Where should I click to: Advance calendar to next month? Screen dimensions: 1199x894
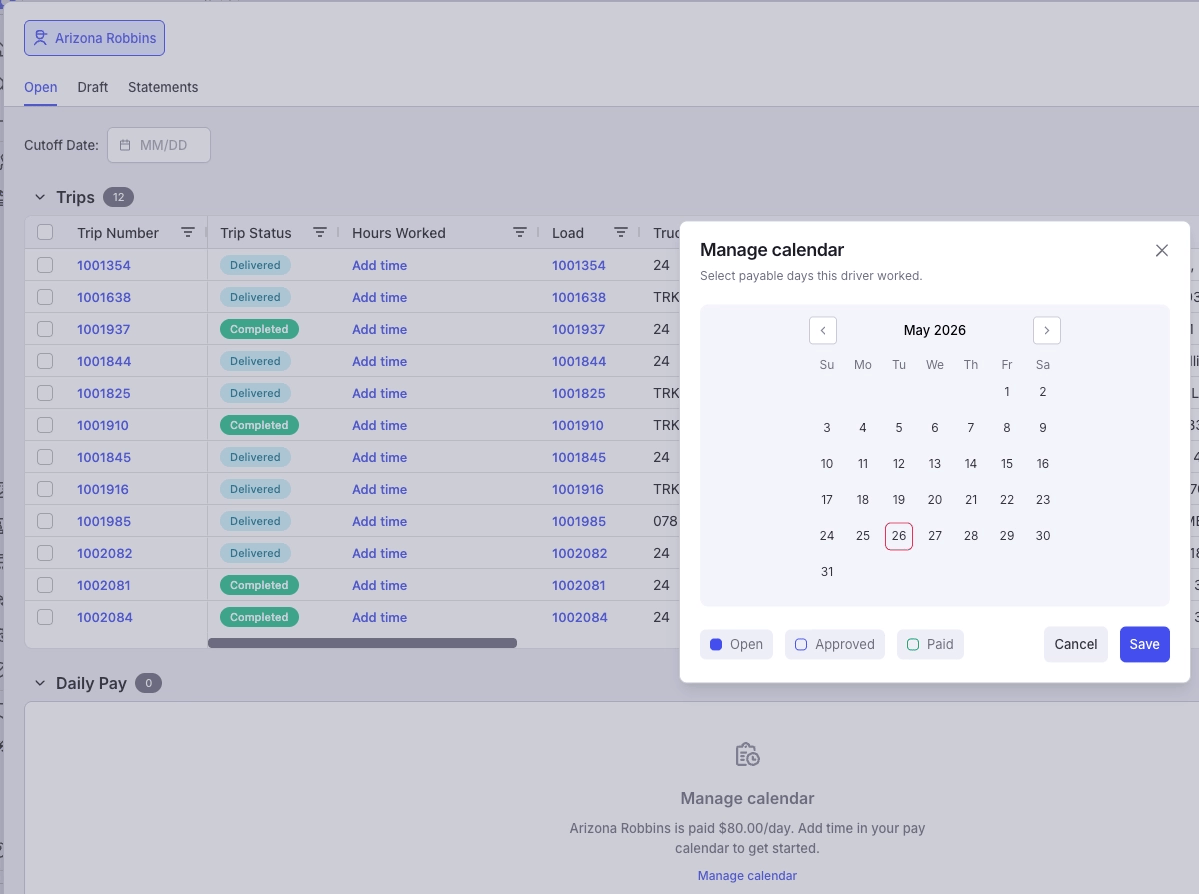point(1047,330)
